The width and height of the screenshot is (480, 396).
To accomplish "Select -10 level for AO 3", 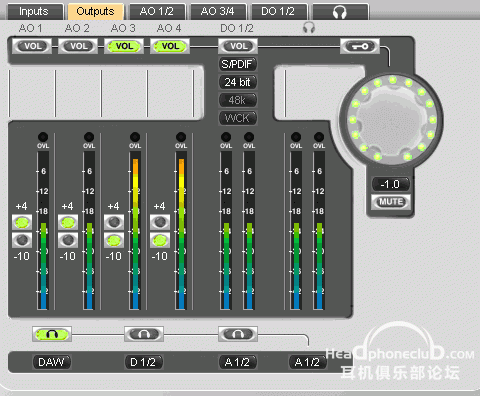I will click(114, 240).
